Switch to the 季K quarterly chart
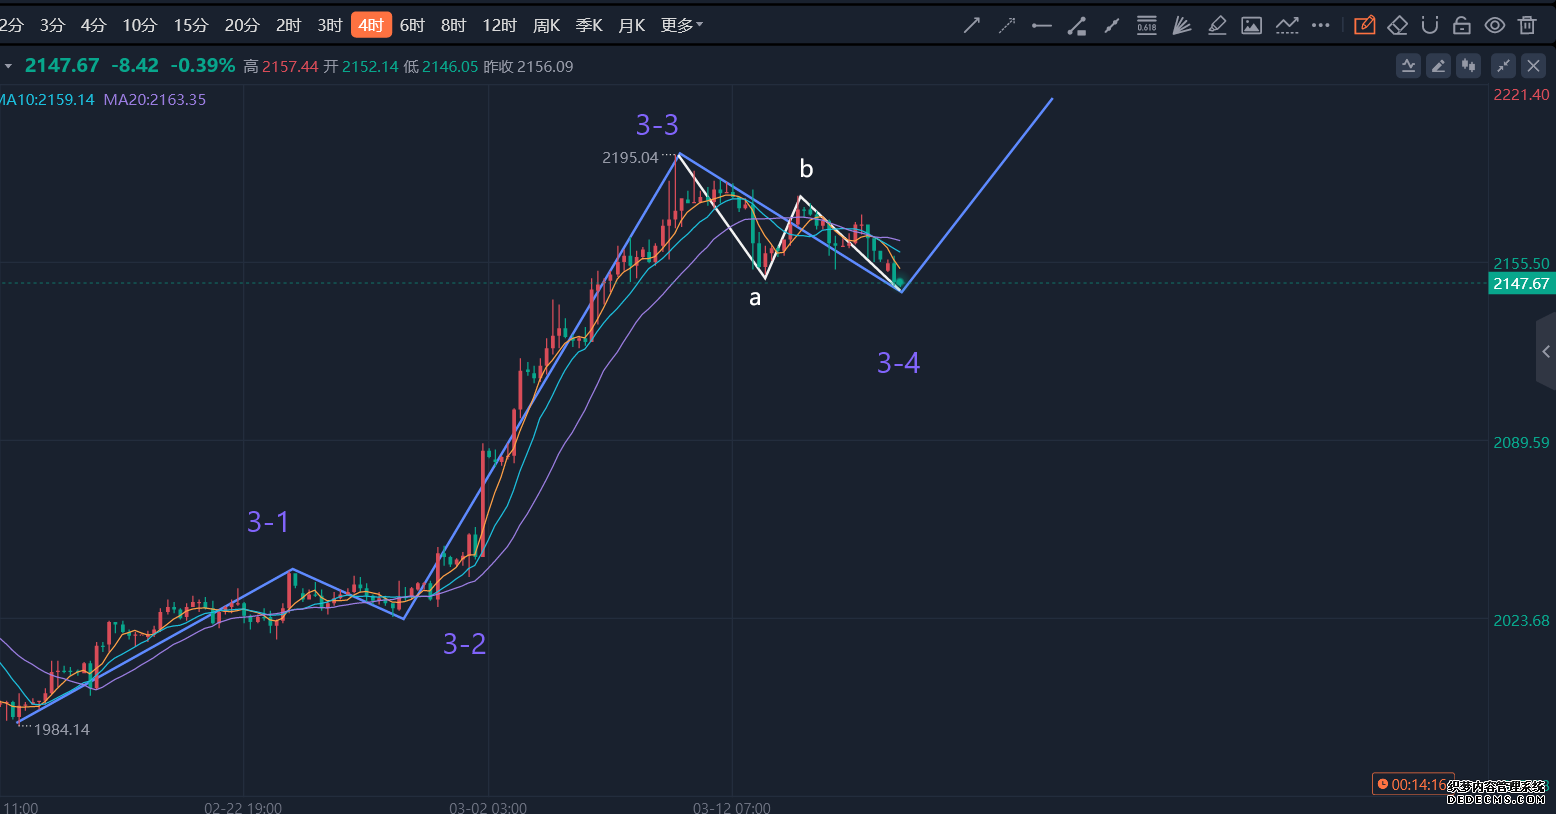 click(589, 25)
